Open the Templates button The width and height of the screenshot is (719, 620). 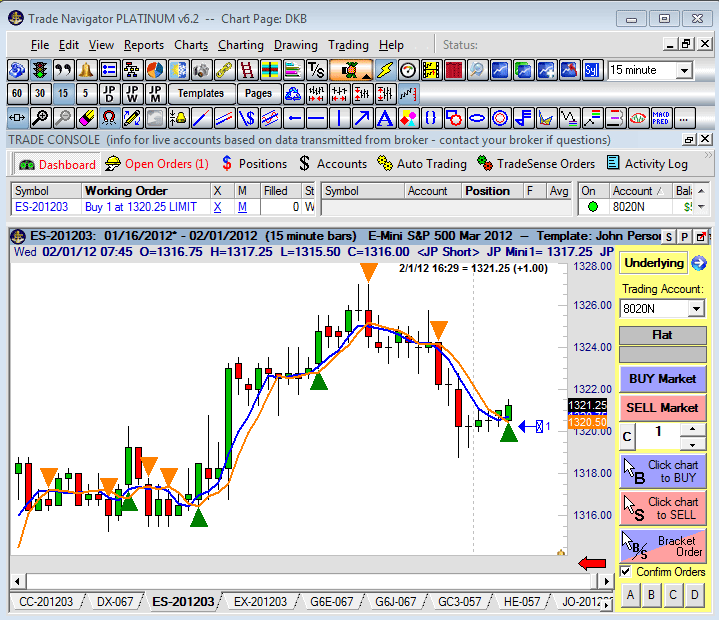[x=201, y=94]
